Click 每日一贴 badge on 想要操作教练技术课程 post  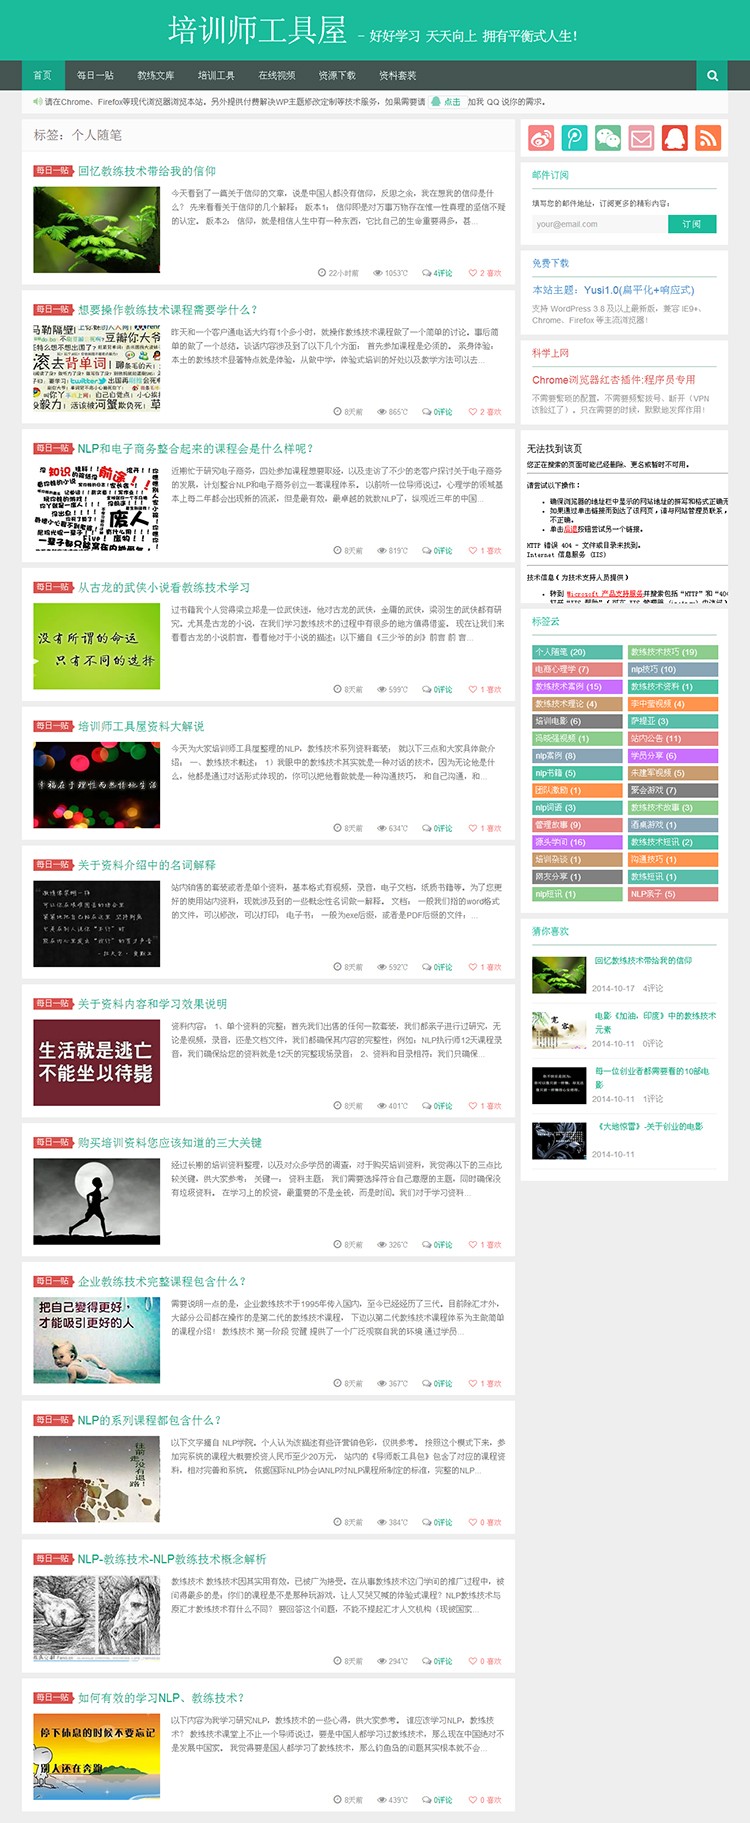(53, 310)
